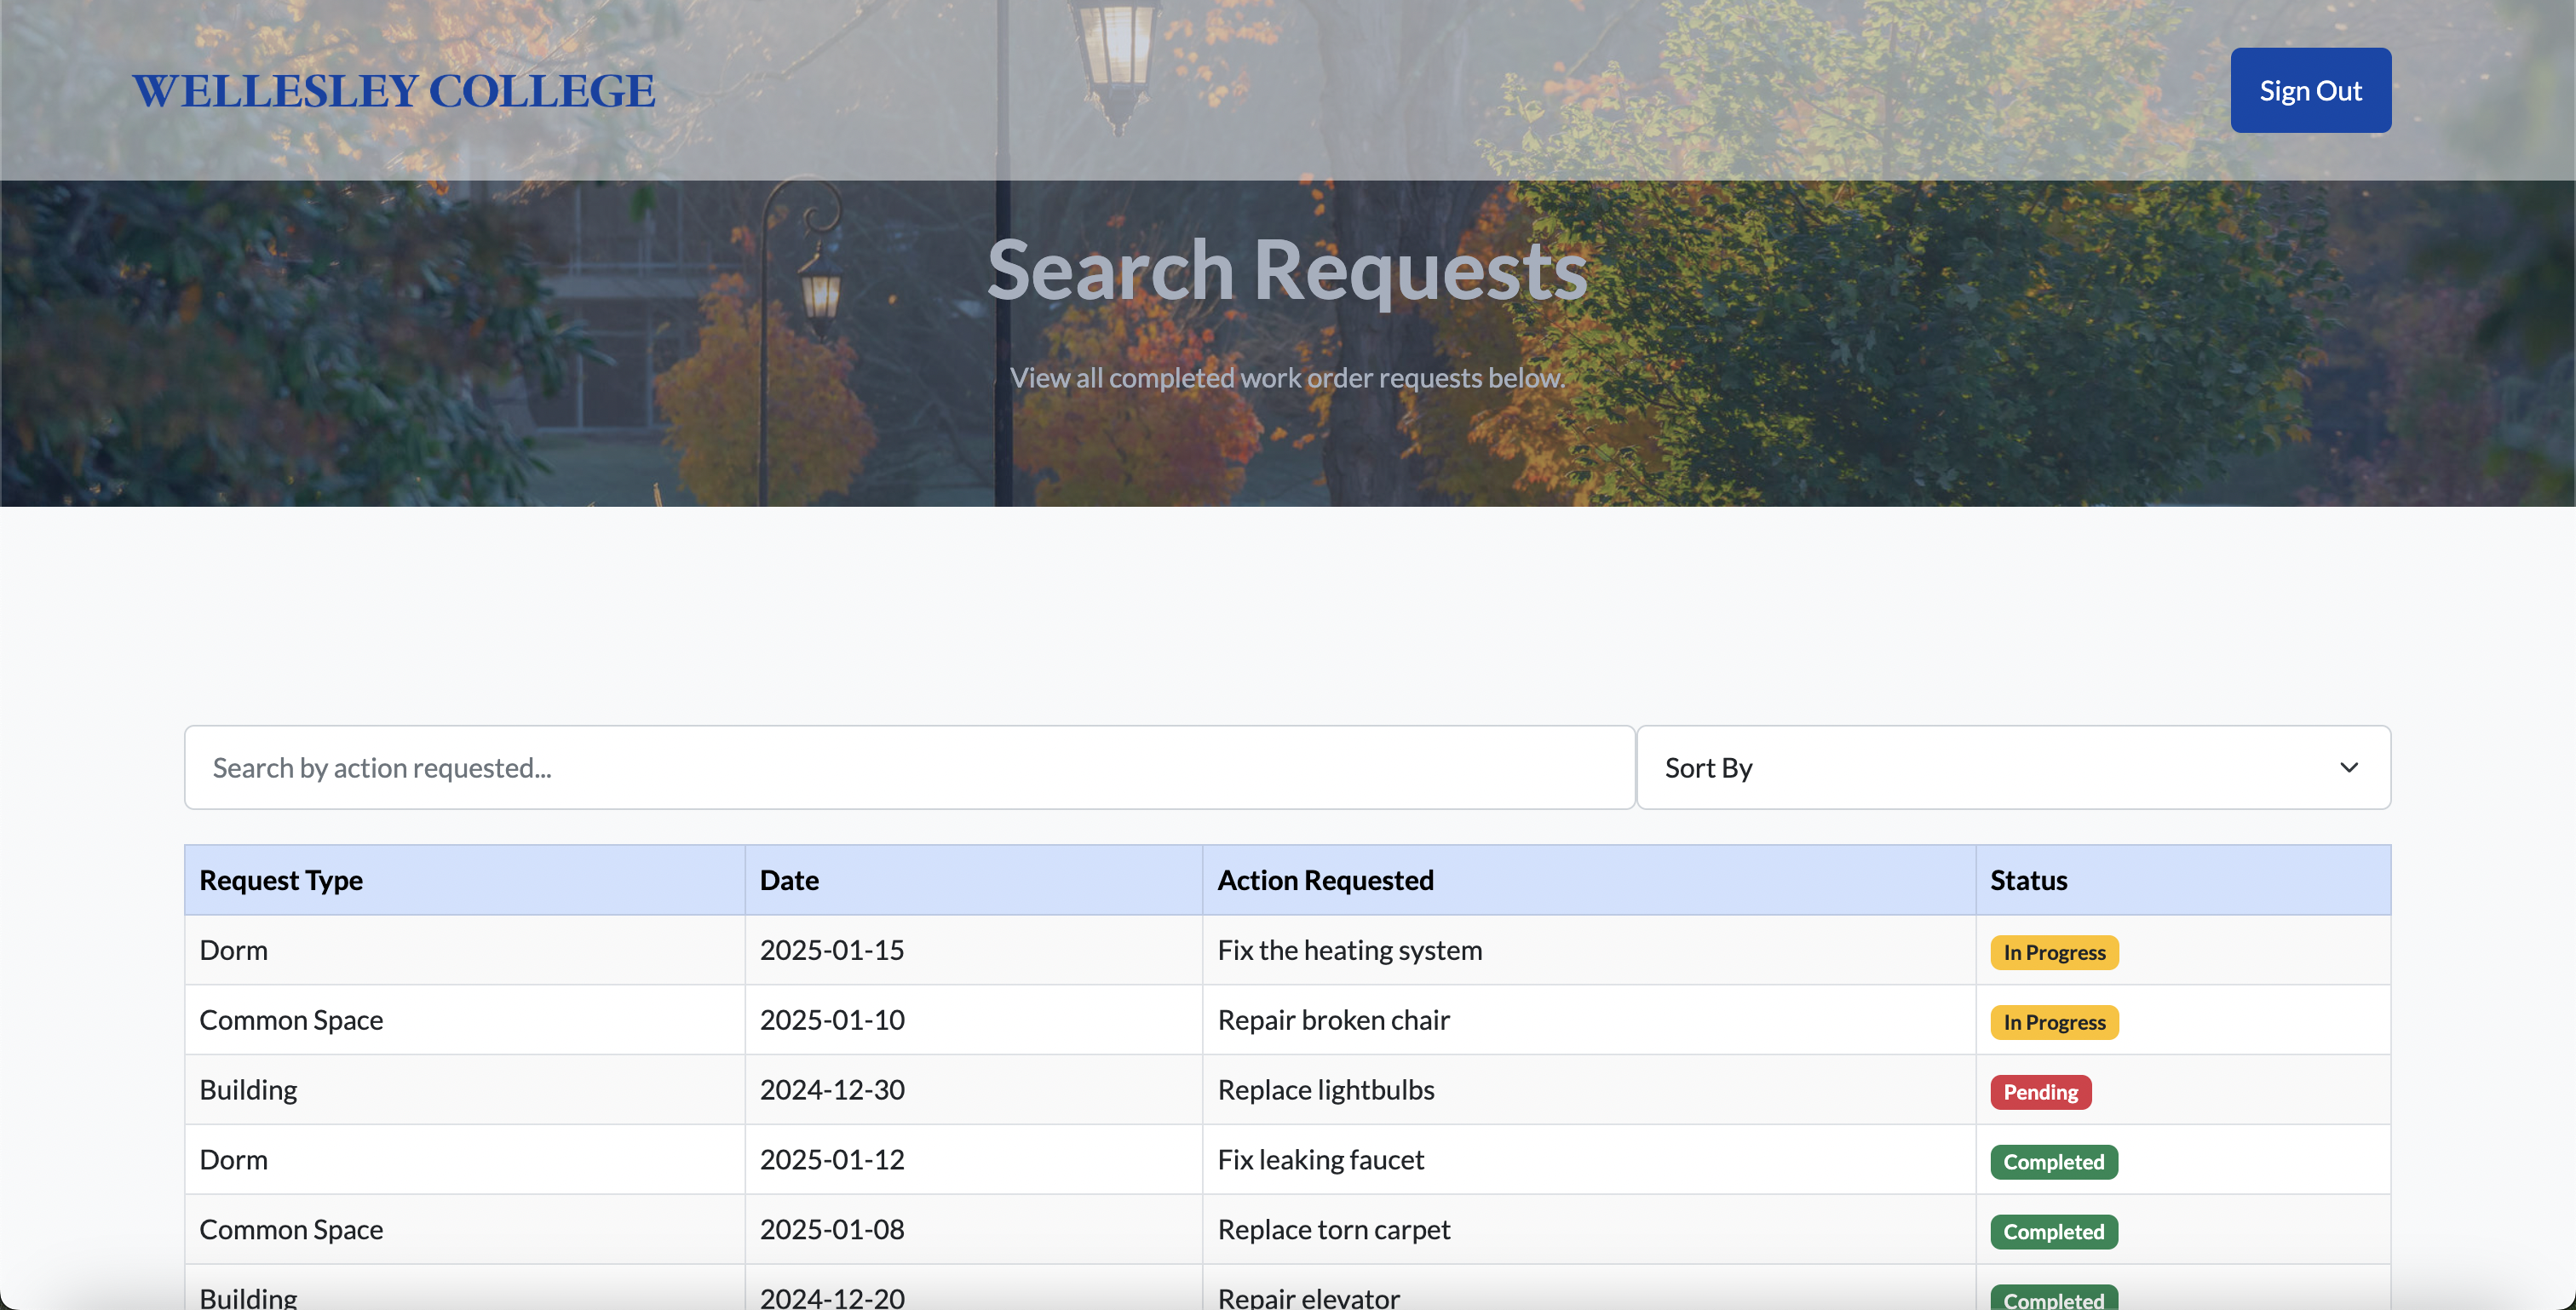Focus the Search by action requested field
This screenshot has width=2576, height=1310.
(909, 767)
